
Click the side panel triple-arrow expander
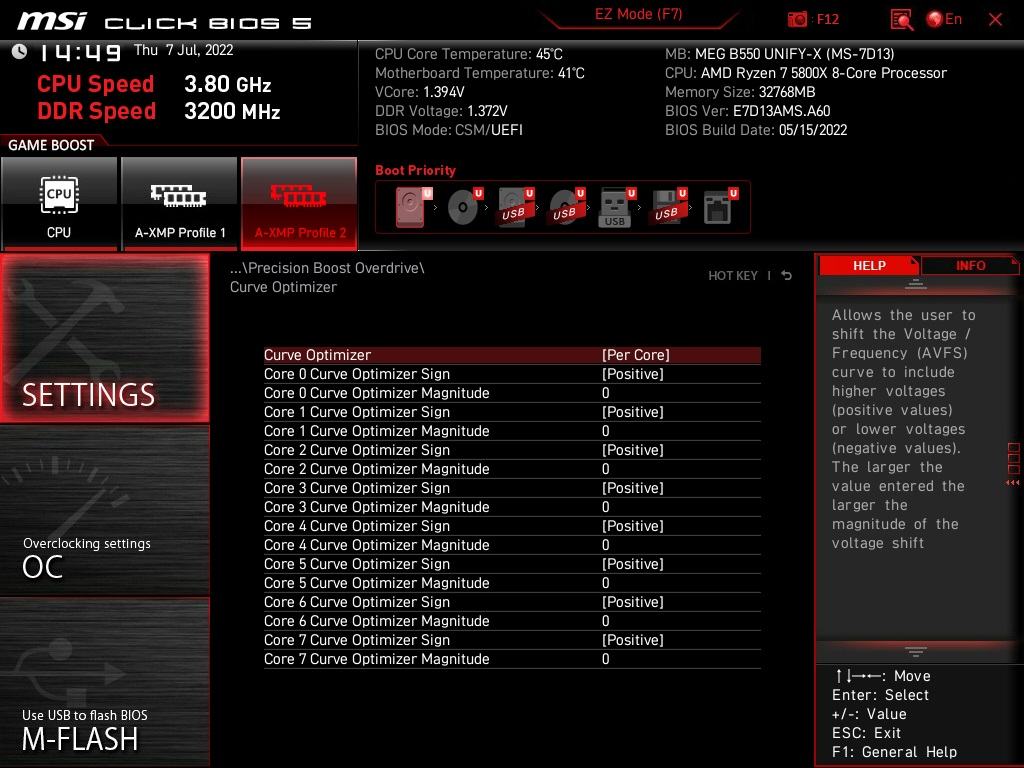click(x=1013, y=483)
